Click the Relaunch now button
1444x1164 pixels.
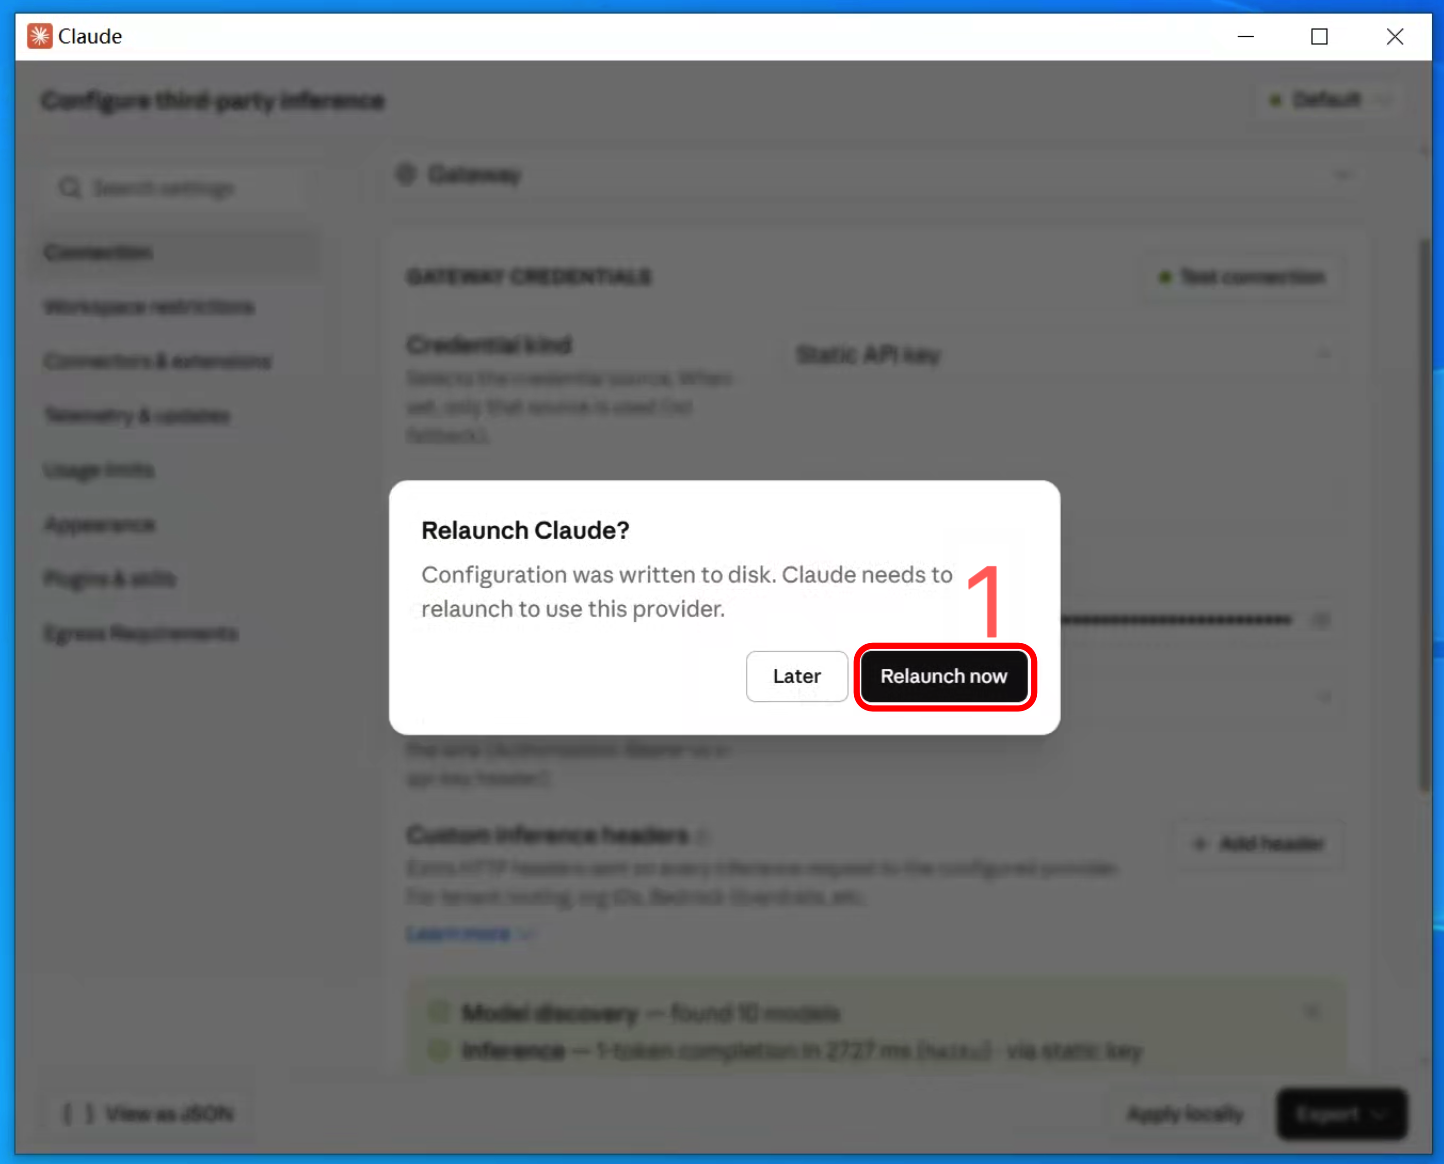pos(943,676)
